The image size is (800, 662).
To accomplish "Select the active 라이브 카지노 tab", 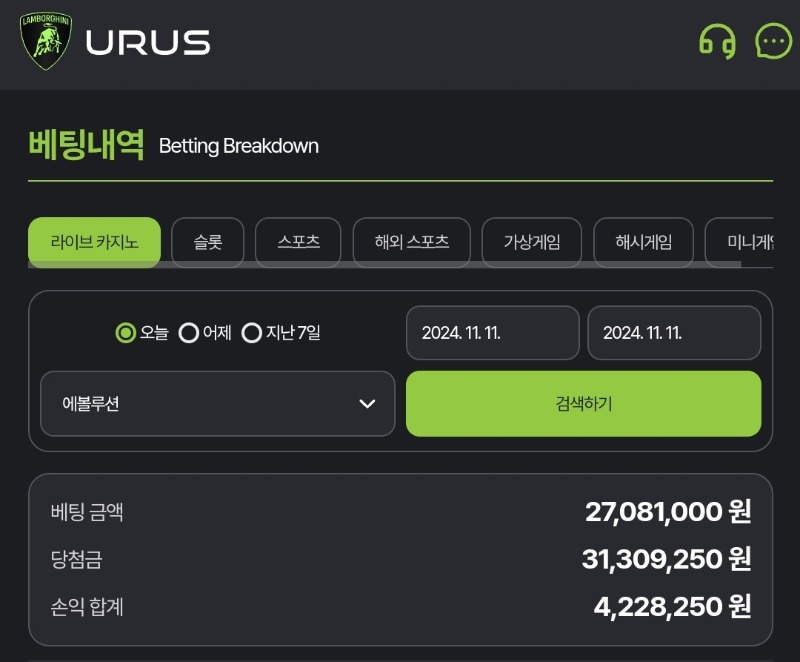I will (x=94, y=242).
